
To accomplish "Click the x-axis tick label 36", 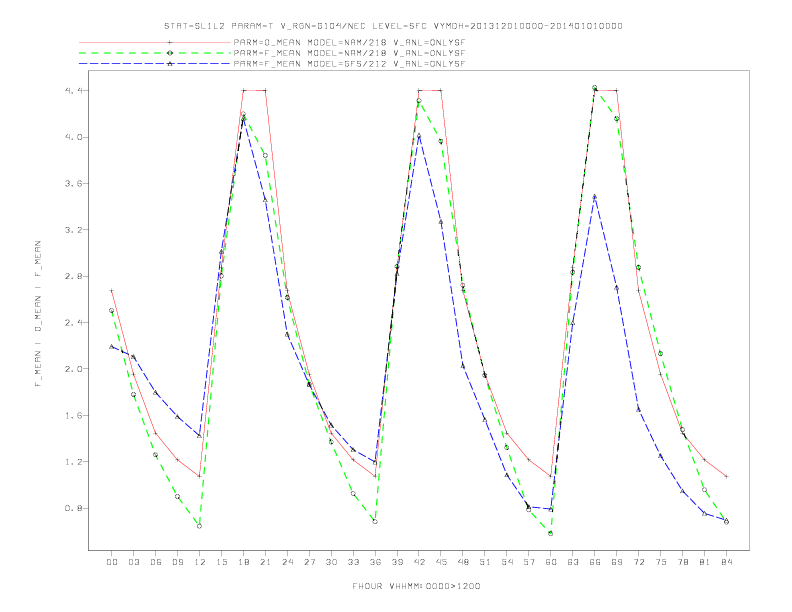I will [x=375, y=562].
